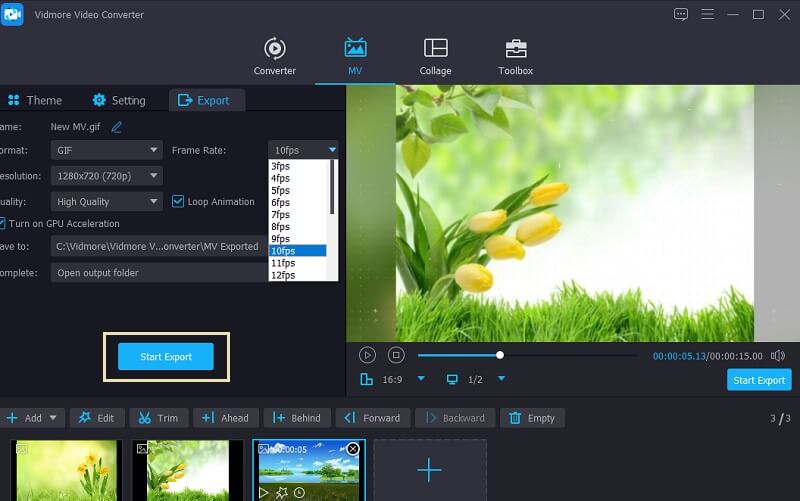Click pencil icon to rename New MV.gif
This screenshot has height=501, width=800.
point(117,127)
